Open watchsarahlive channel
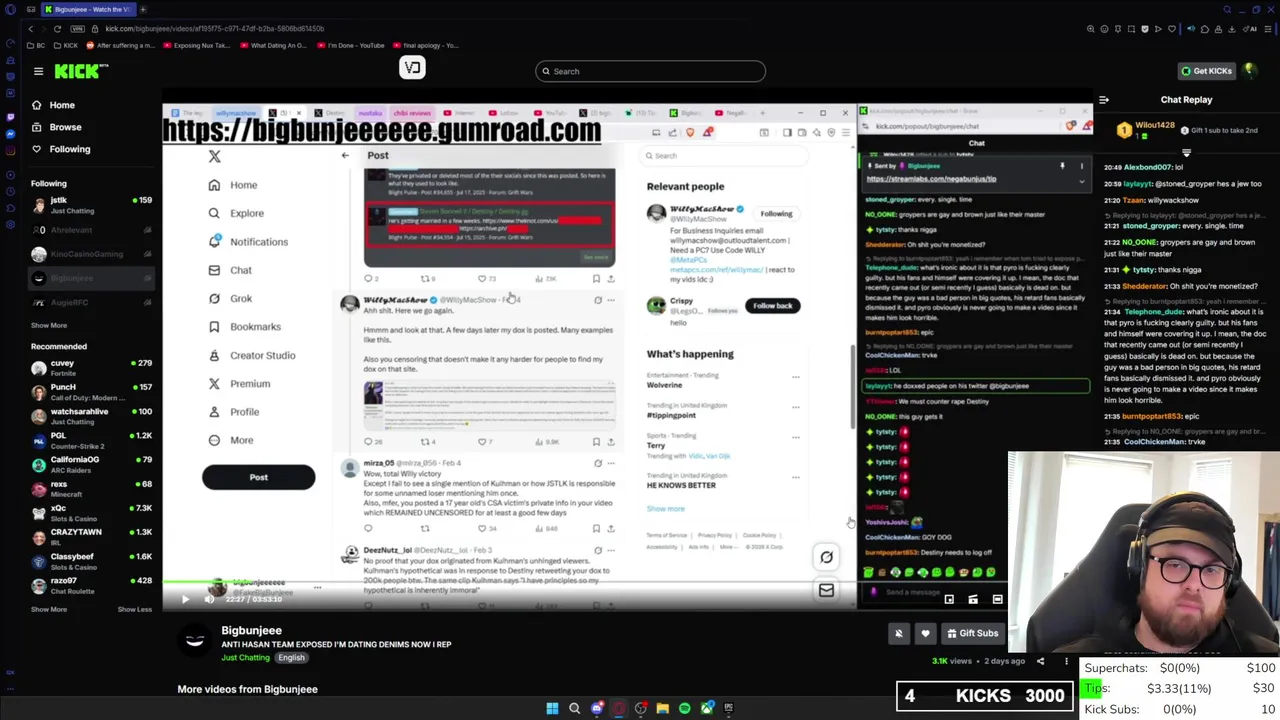1280x720 pixels. coord(91,416)
